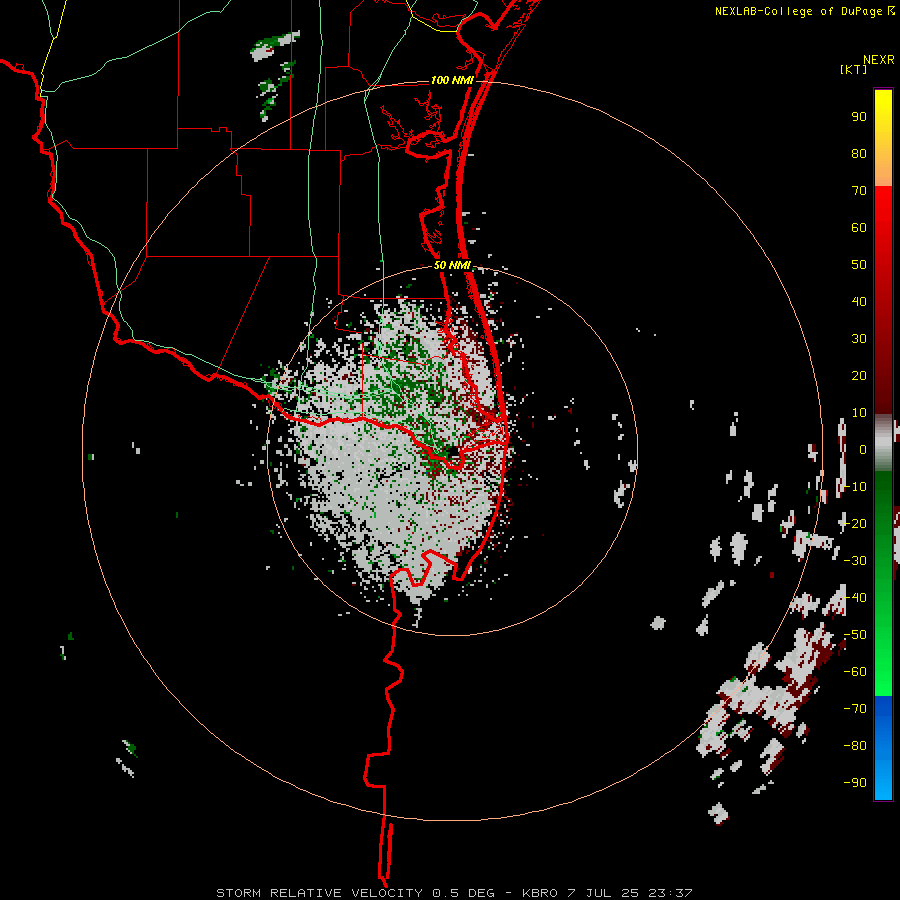Click the 90 value on the velocity scale

click(x=859, y=117)
